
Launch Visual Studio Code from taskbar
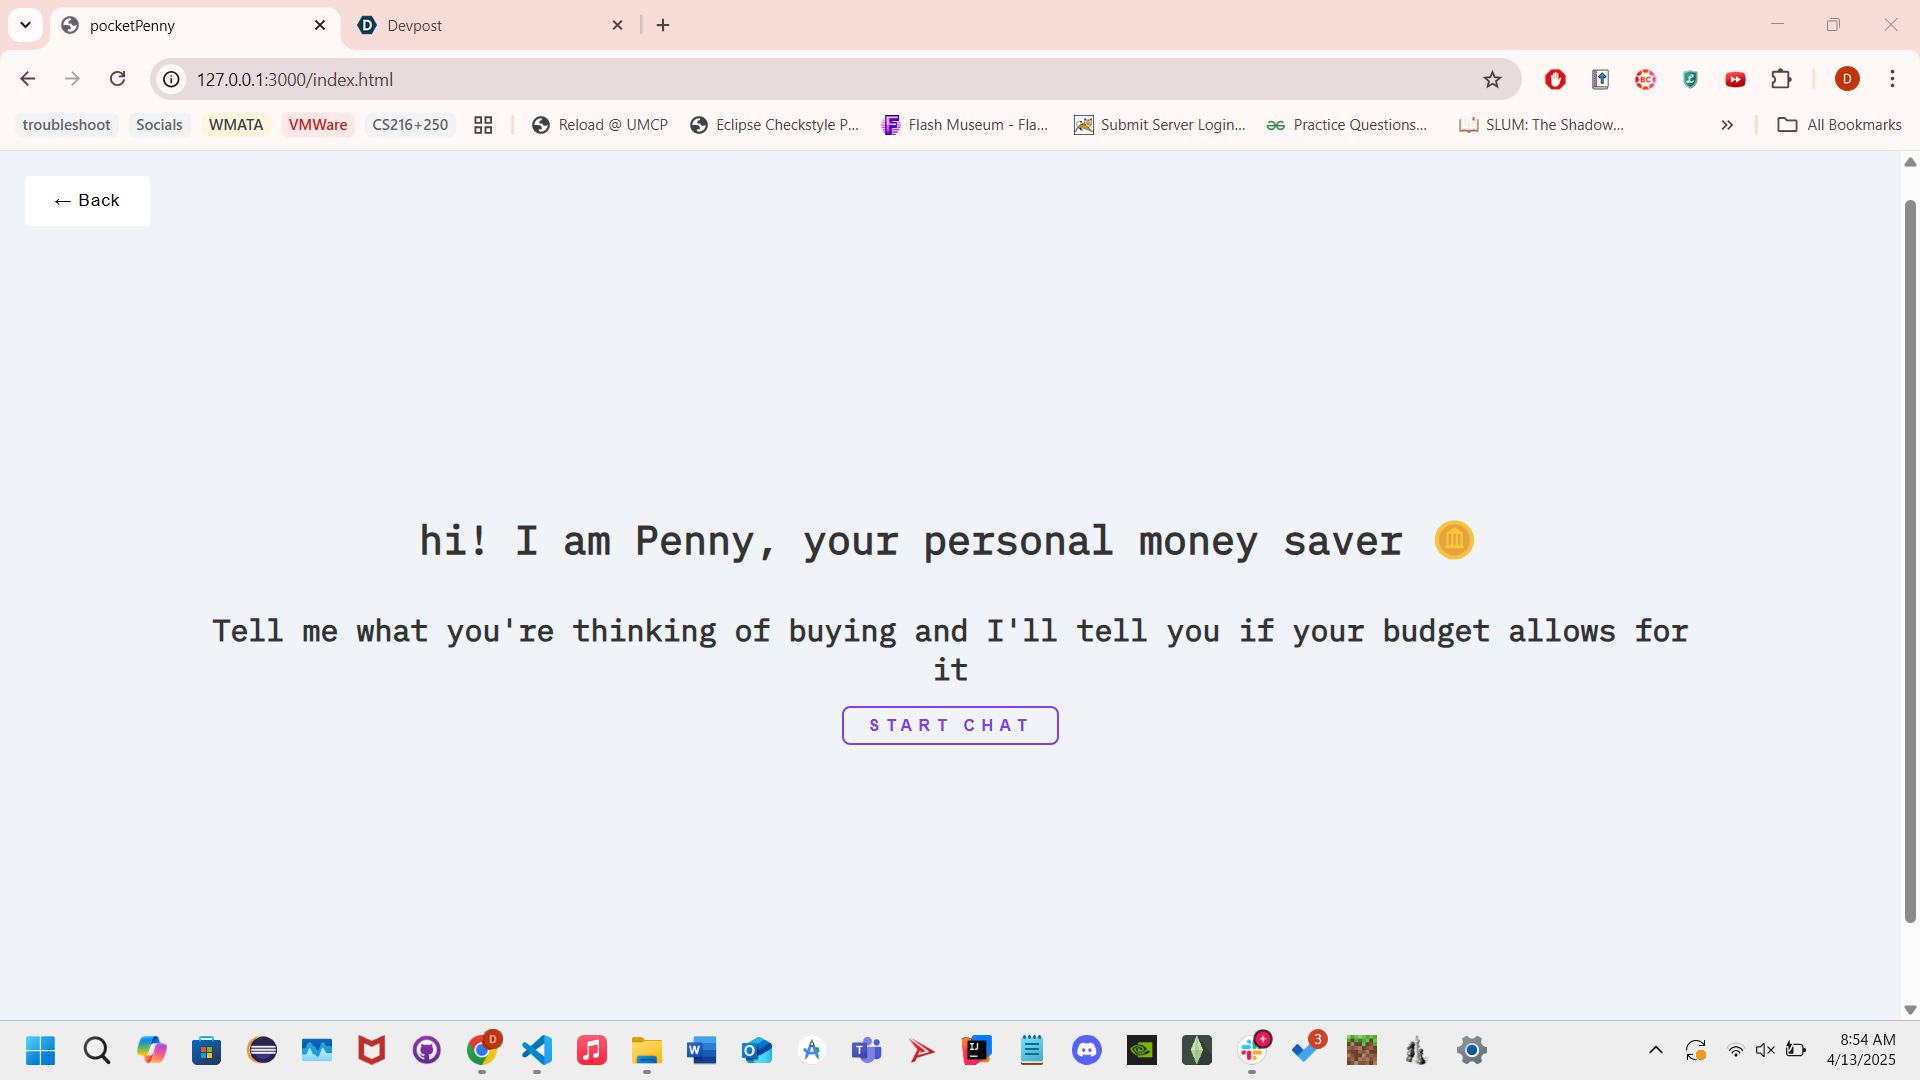(x=537, y=1050)
